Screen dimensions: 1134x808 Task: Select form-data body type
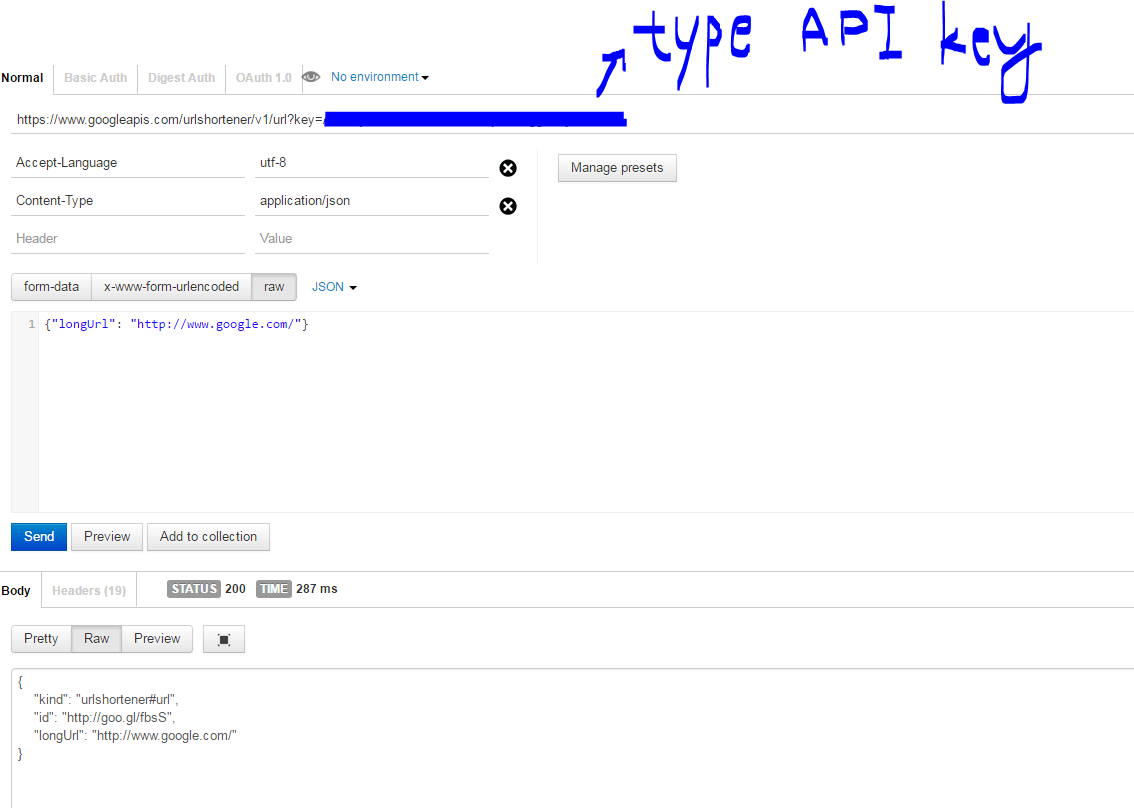click(x=51, y=287)
